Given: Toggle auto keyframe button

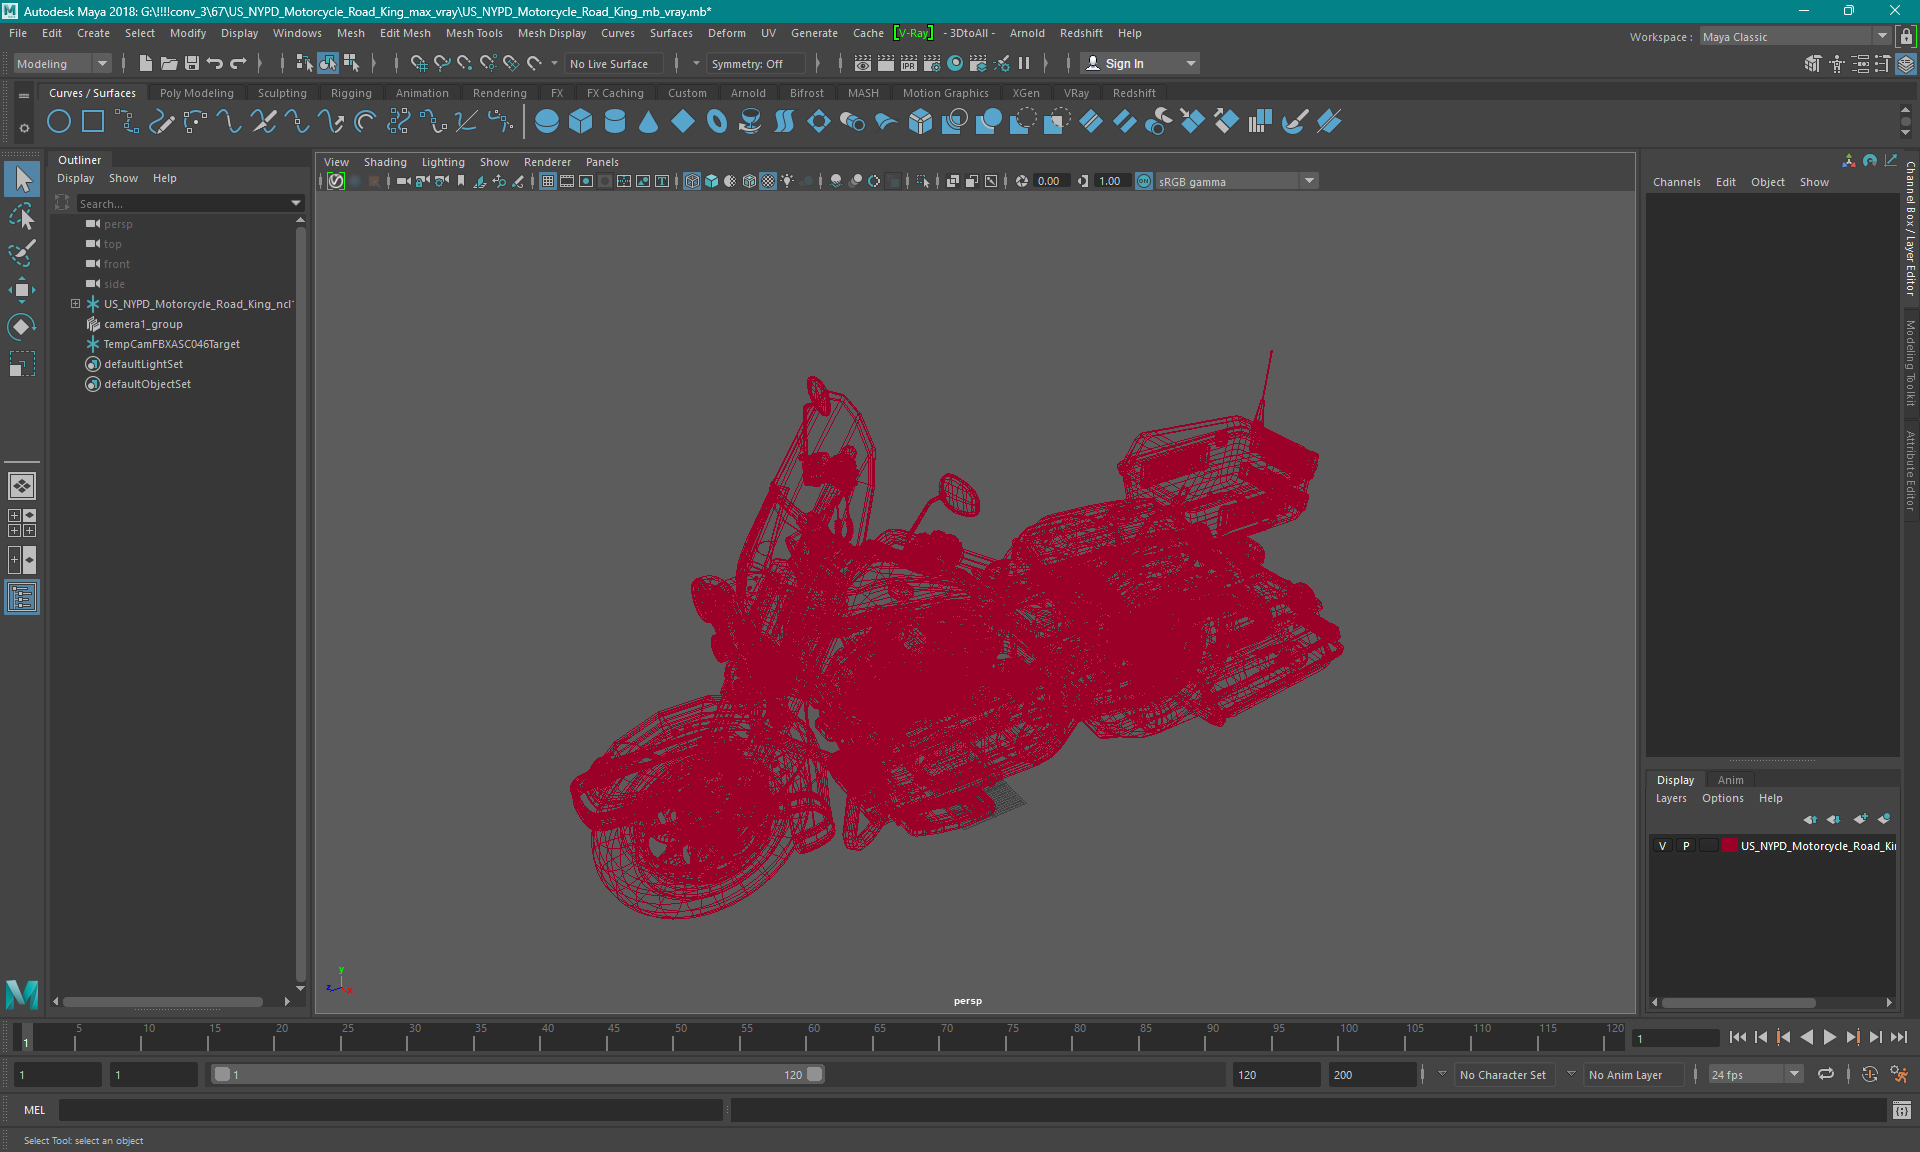Looking at the screenshot, I should point(1869,1074).
